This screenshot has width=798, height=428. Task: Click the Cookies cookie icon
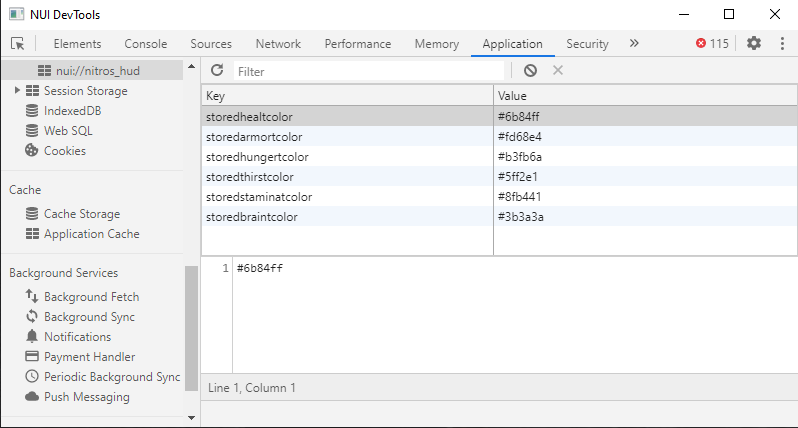coord(32,151)
